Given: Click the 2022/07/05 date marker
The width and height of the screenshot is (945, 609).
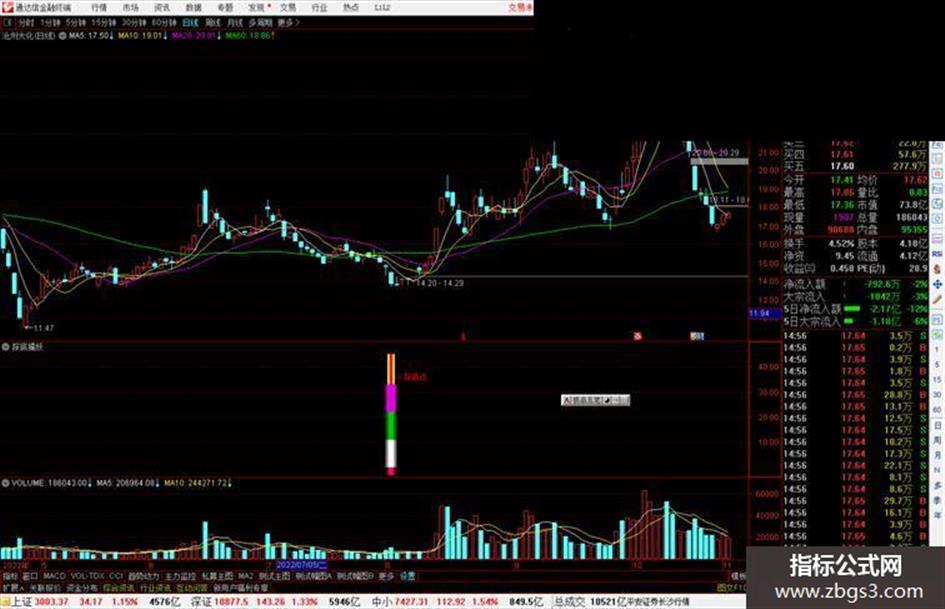Looking at the screenshot, I should [302, 566].
